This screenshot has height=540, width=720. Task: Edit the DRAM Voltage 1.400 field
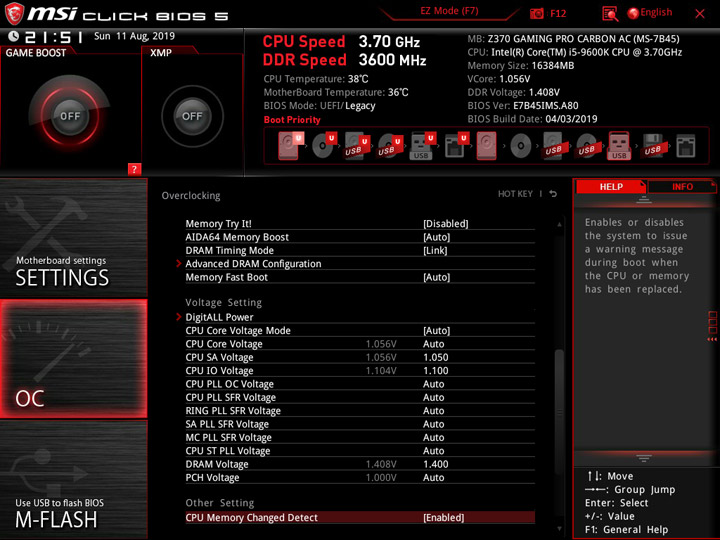point(436,464)
